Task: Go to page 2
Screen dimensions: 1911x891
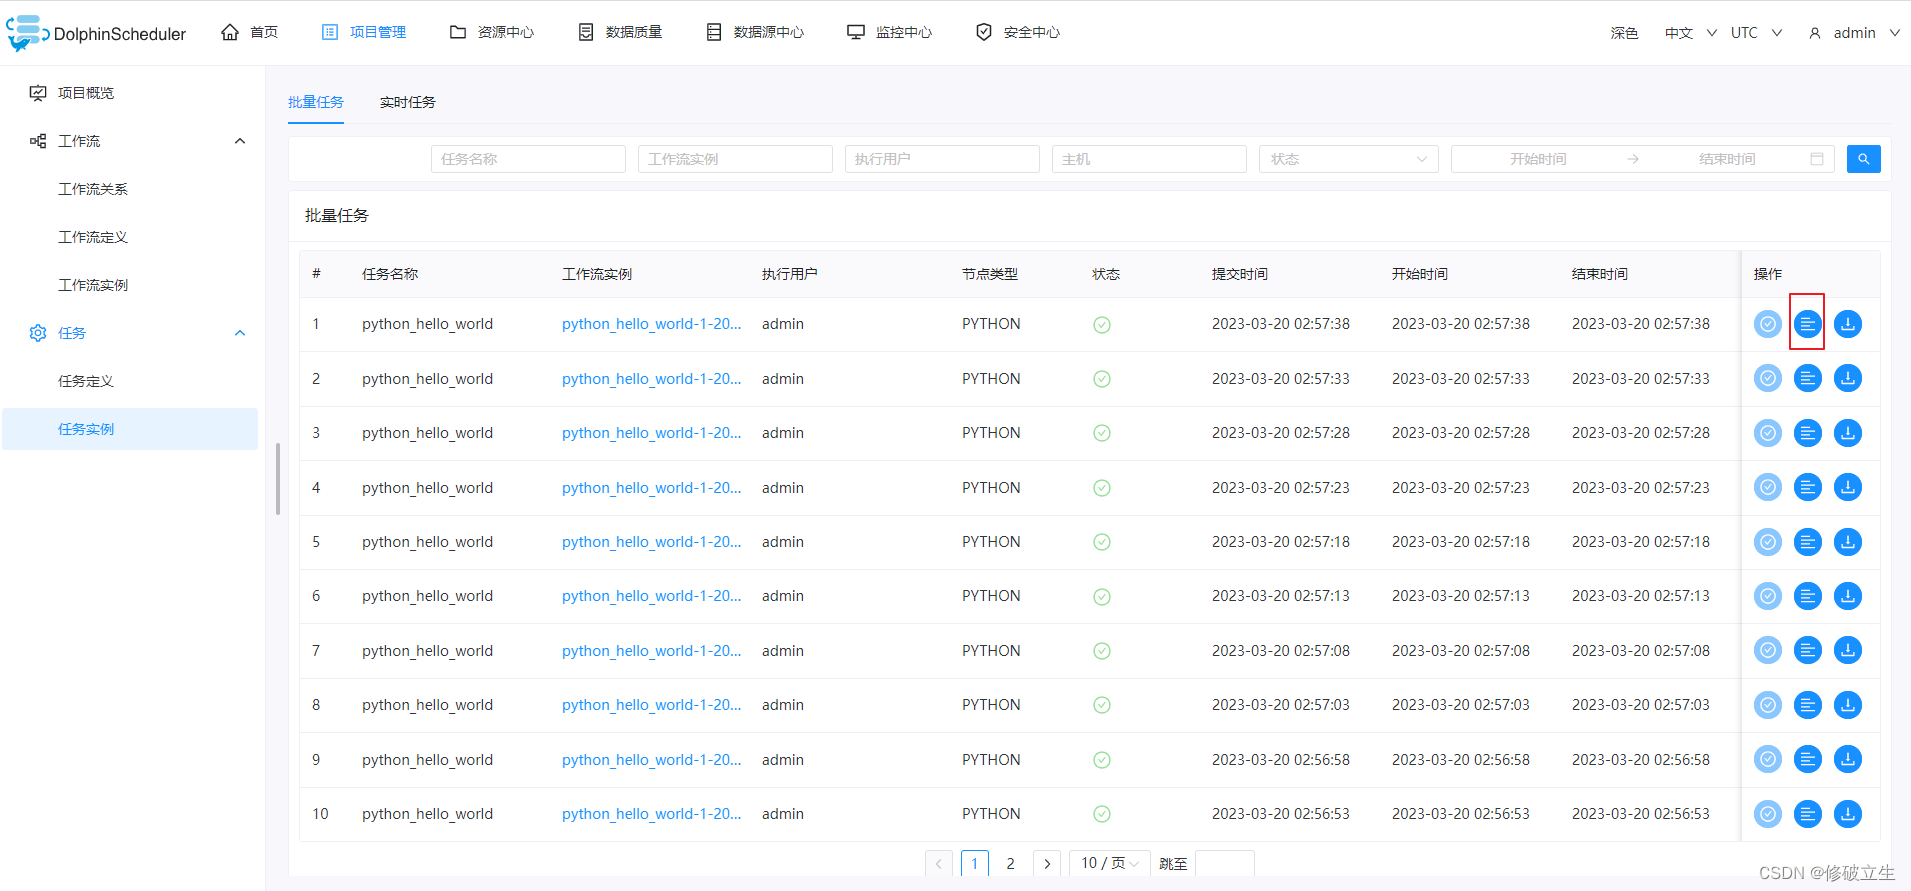Action: (1011, 863)
